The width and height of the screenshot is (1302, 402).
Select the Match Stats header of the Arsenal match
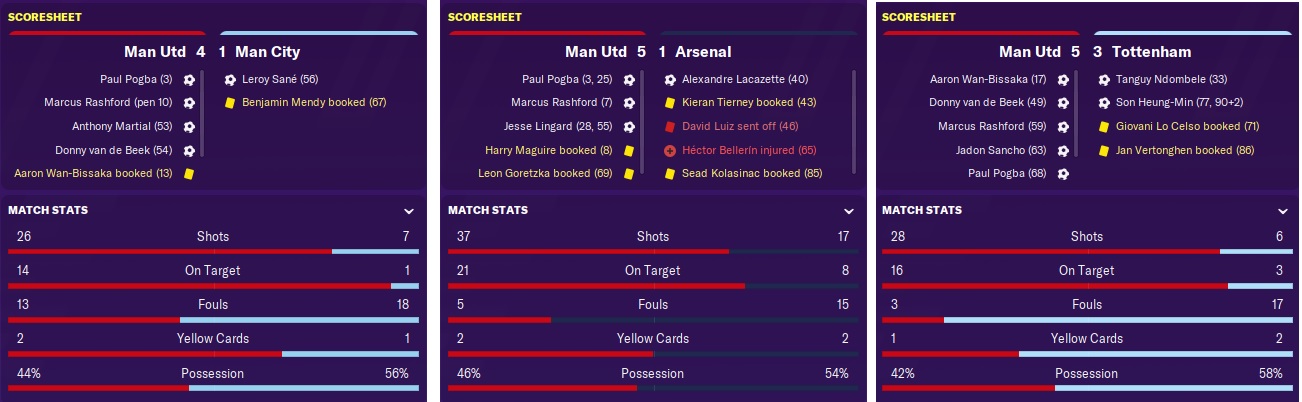pos(488,210)
